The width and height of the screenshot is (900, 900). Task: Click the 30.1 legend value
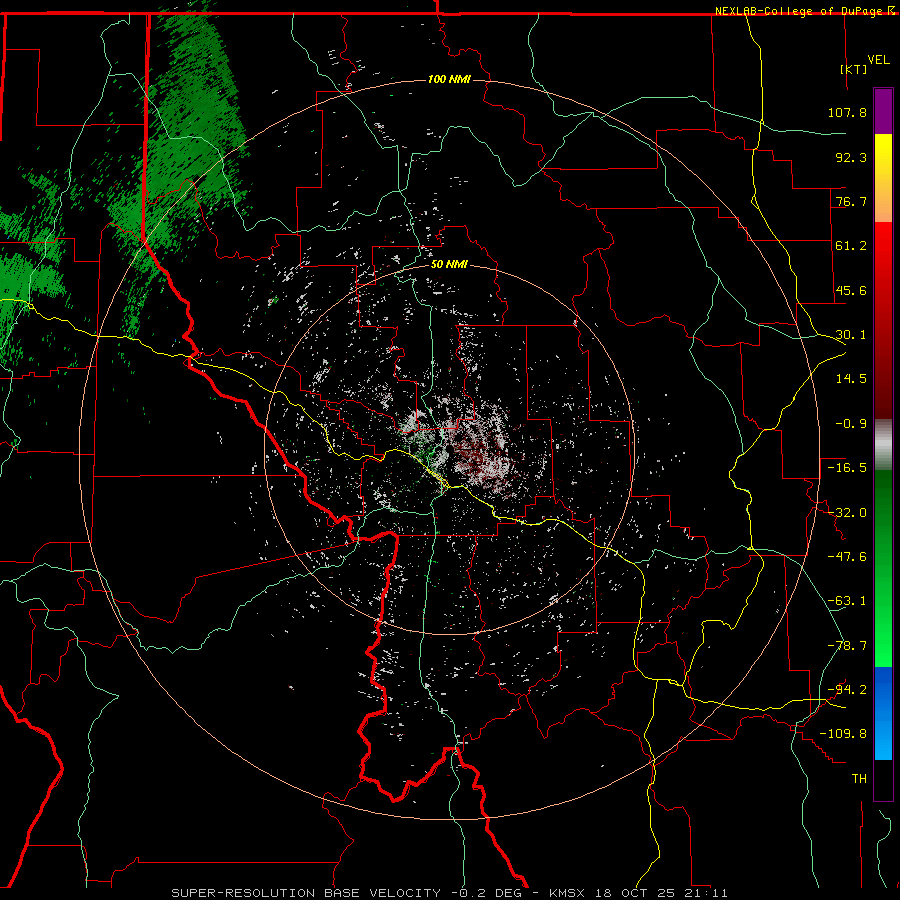click(851, 335)
